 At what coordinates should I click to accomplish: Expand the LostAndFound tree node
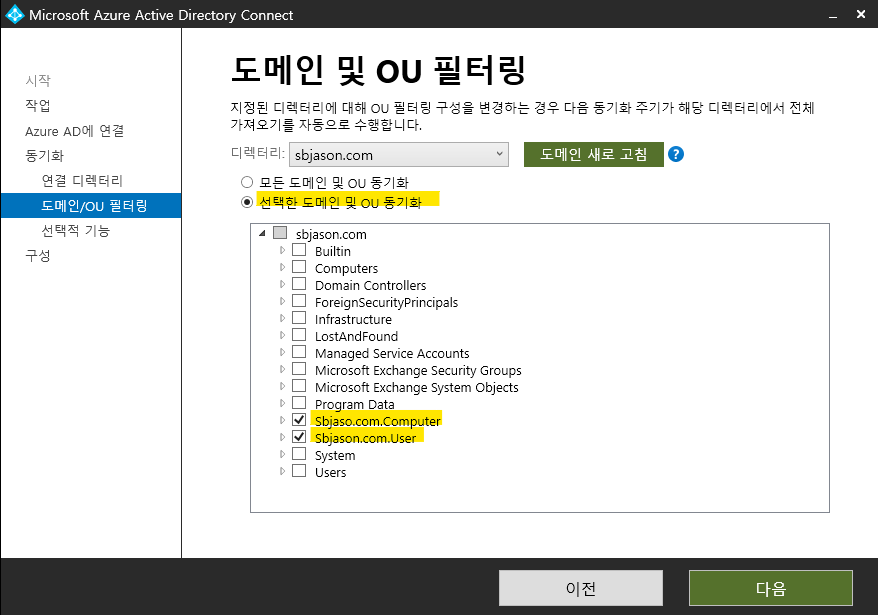[282, 335]
